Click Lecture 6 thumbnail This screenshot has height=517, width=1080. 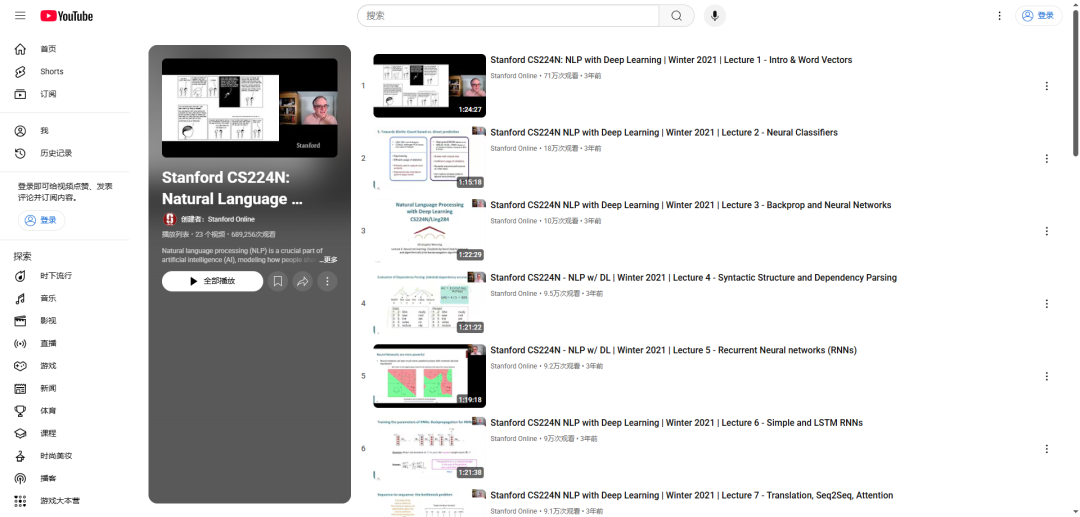coord(429,449)
